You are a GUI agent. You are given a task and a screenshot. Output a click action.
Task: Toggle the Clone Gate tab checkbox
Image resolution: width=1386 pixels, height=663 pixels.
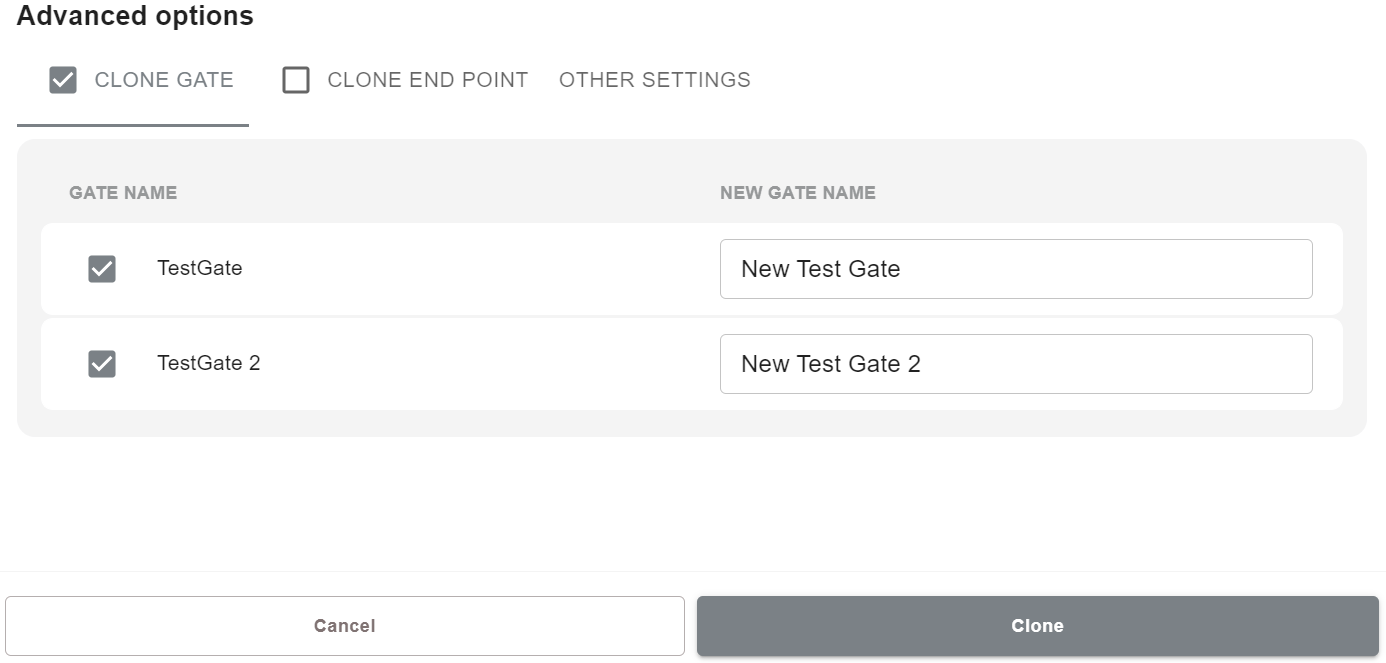(x=63, y=80)
